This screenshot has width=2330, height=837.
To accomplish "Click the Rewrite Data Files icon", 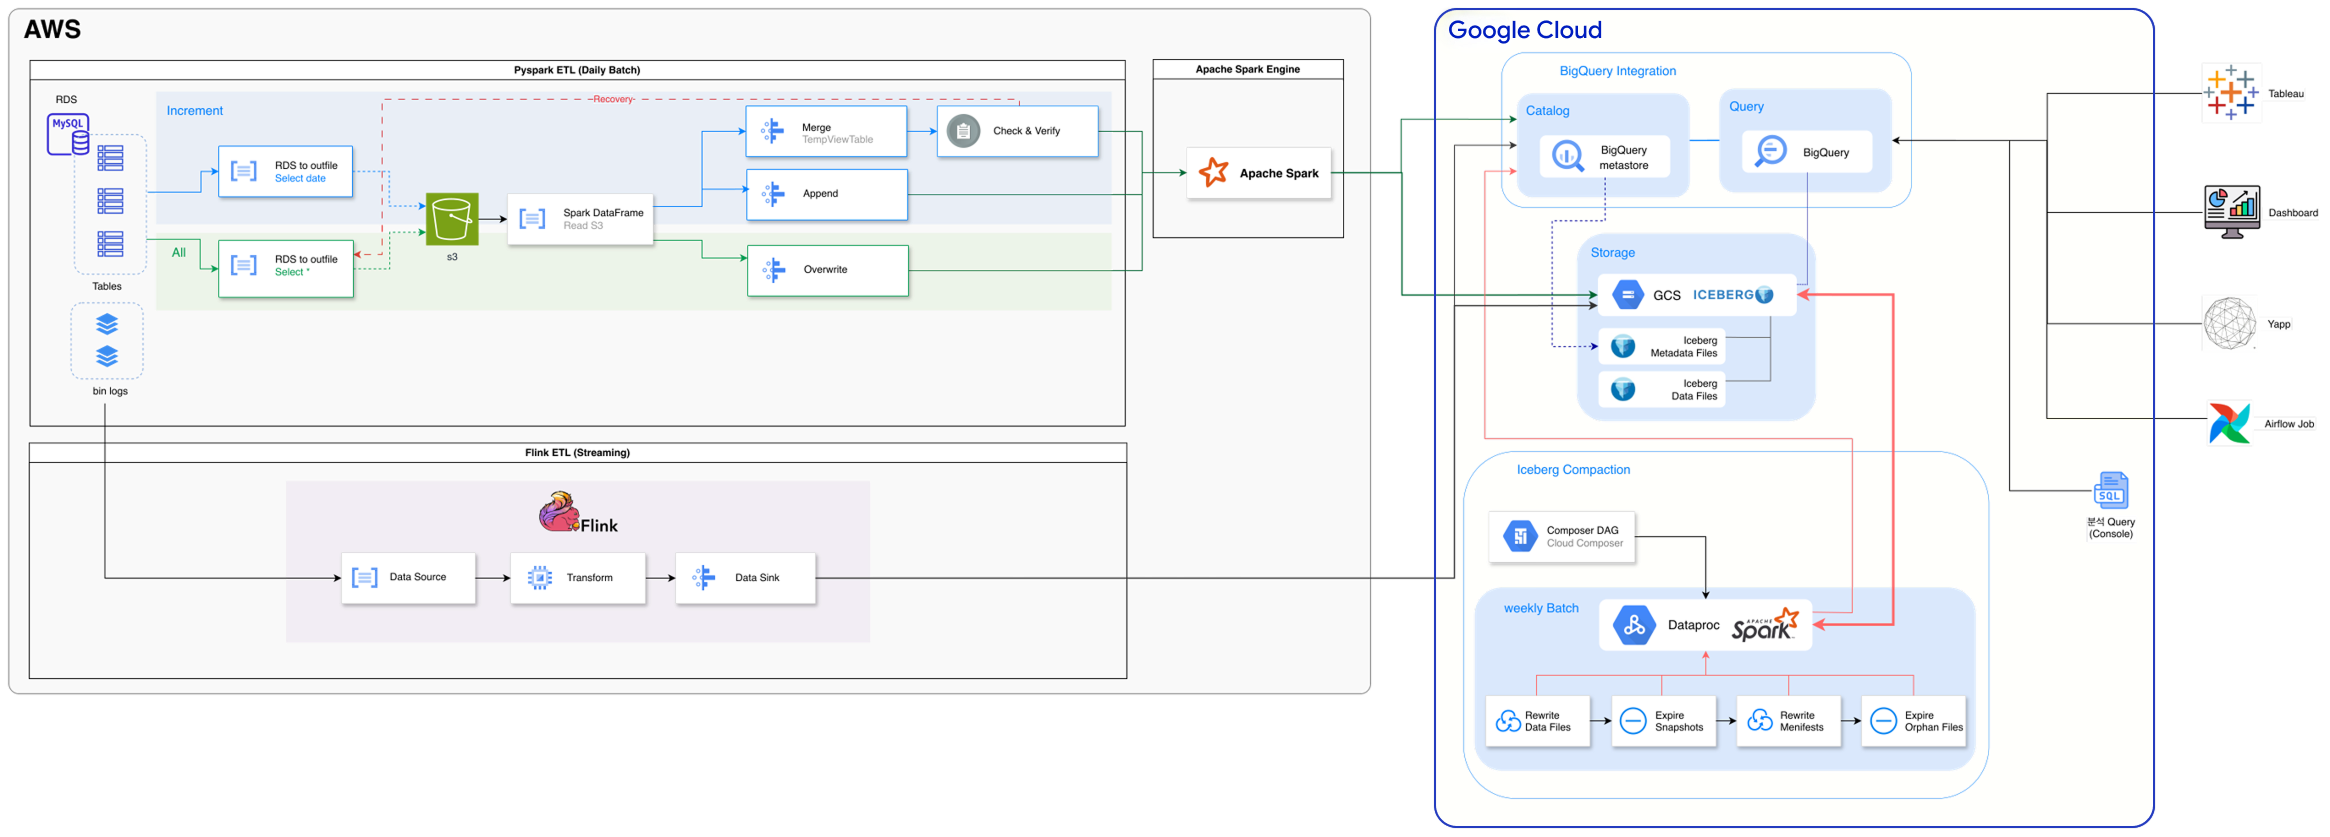I will (x=1508, y=721).
